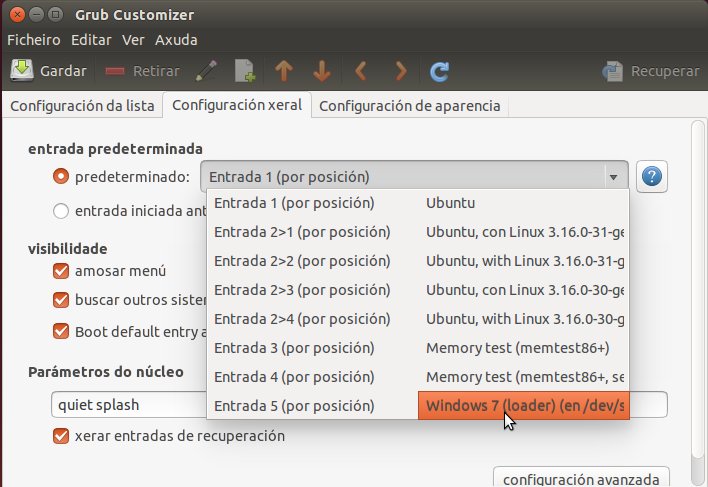Open help with blue question mark icon
The width and height of the screenshot is (708, 487).
pyautogui.click(x=652, y=176)
